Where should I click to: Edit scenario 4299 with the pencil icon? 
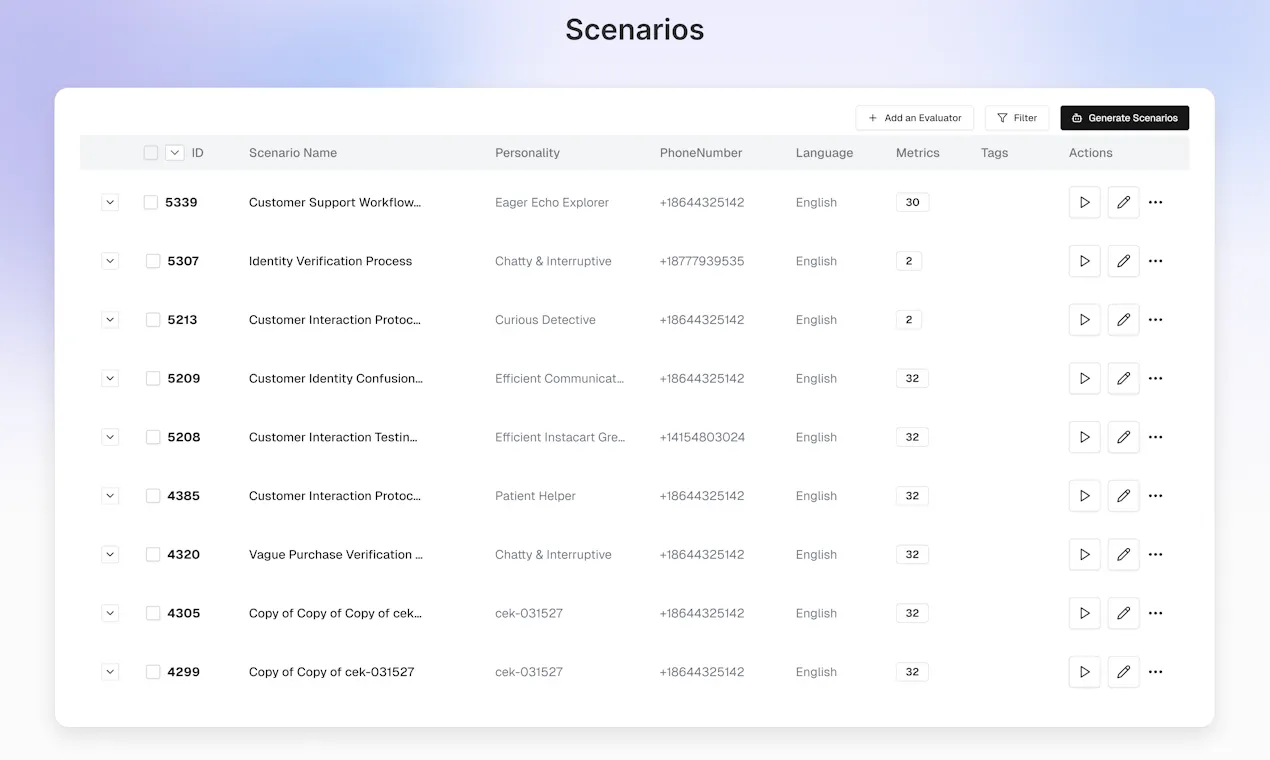(1123, 672)
